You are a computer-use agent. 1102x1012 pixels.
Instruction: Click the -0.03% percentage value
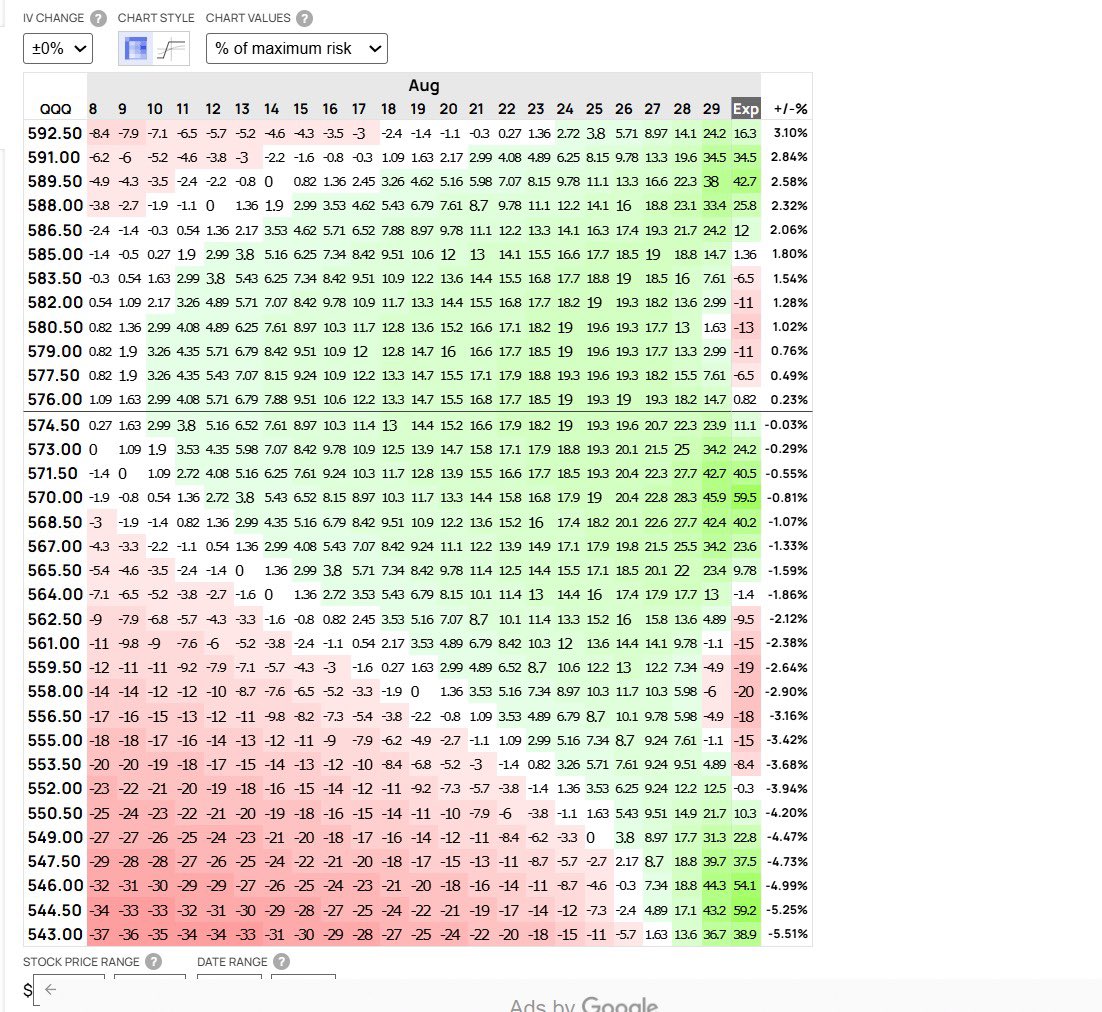pyautogui.click(x=786, y=425)
